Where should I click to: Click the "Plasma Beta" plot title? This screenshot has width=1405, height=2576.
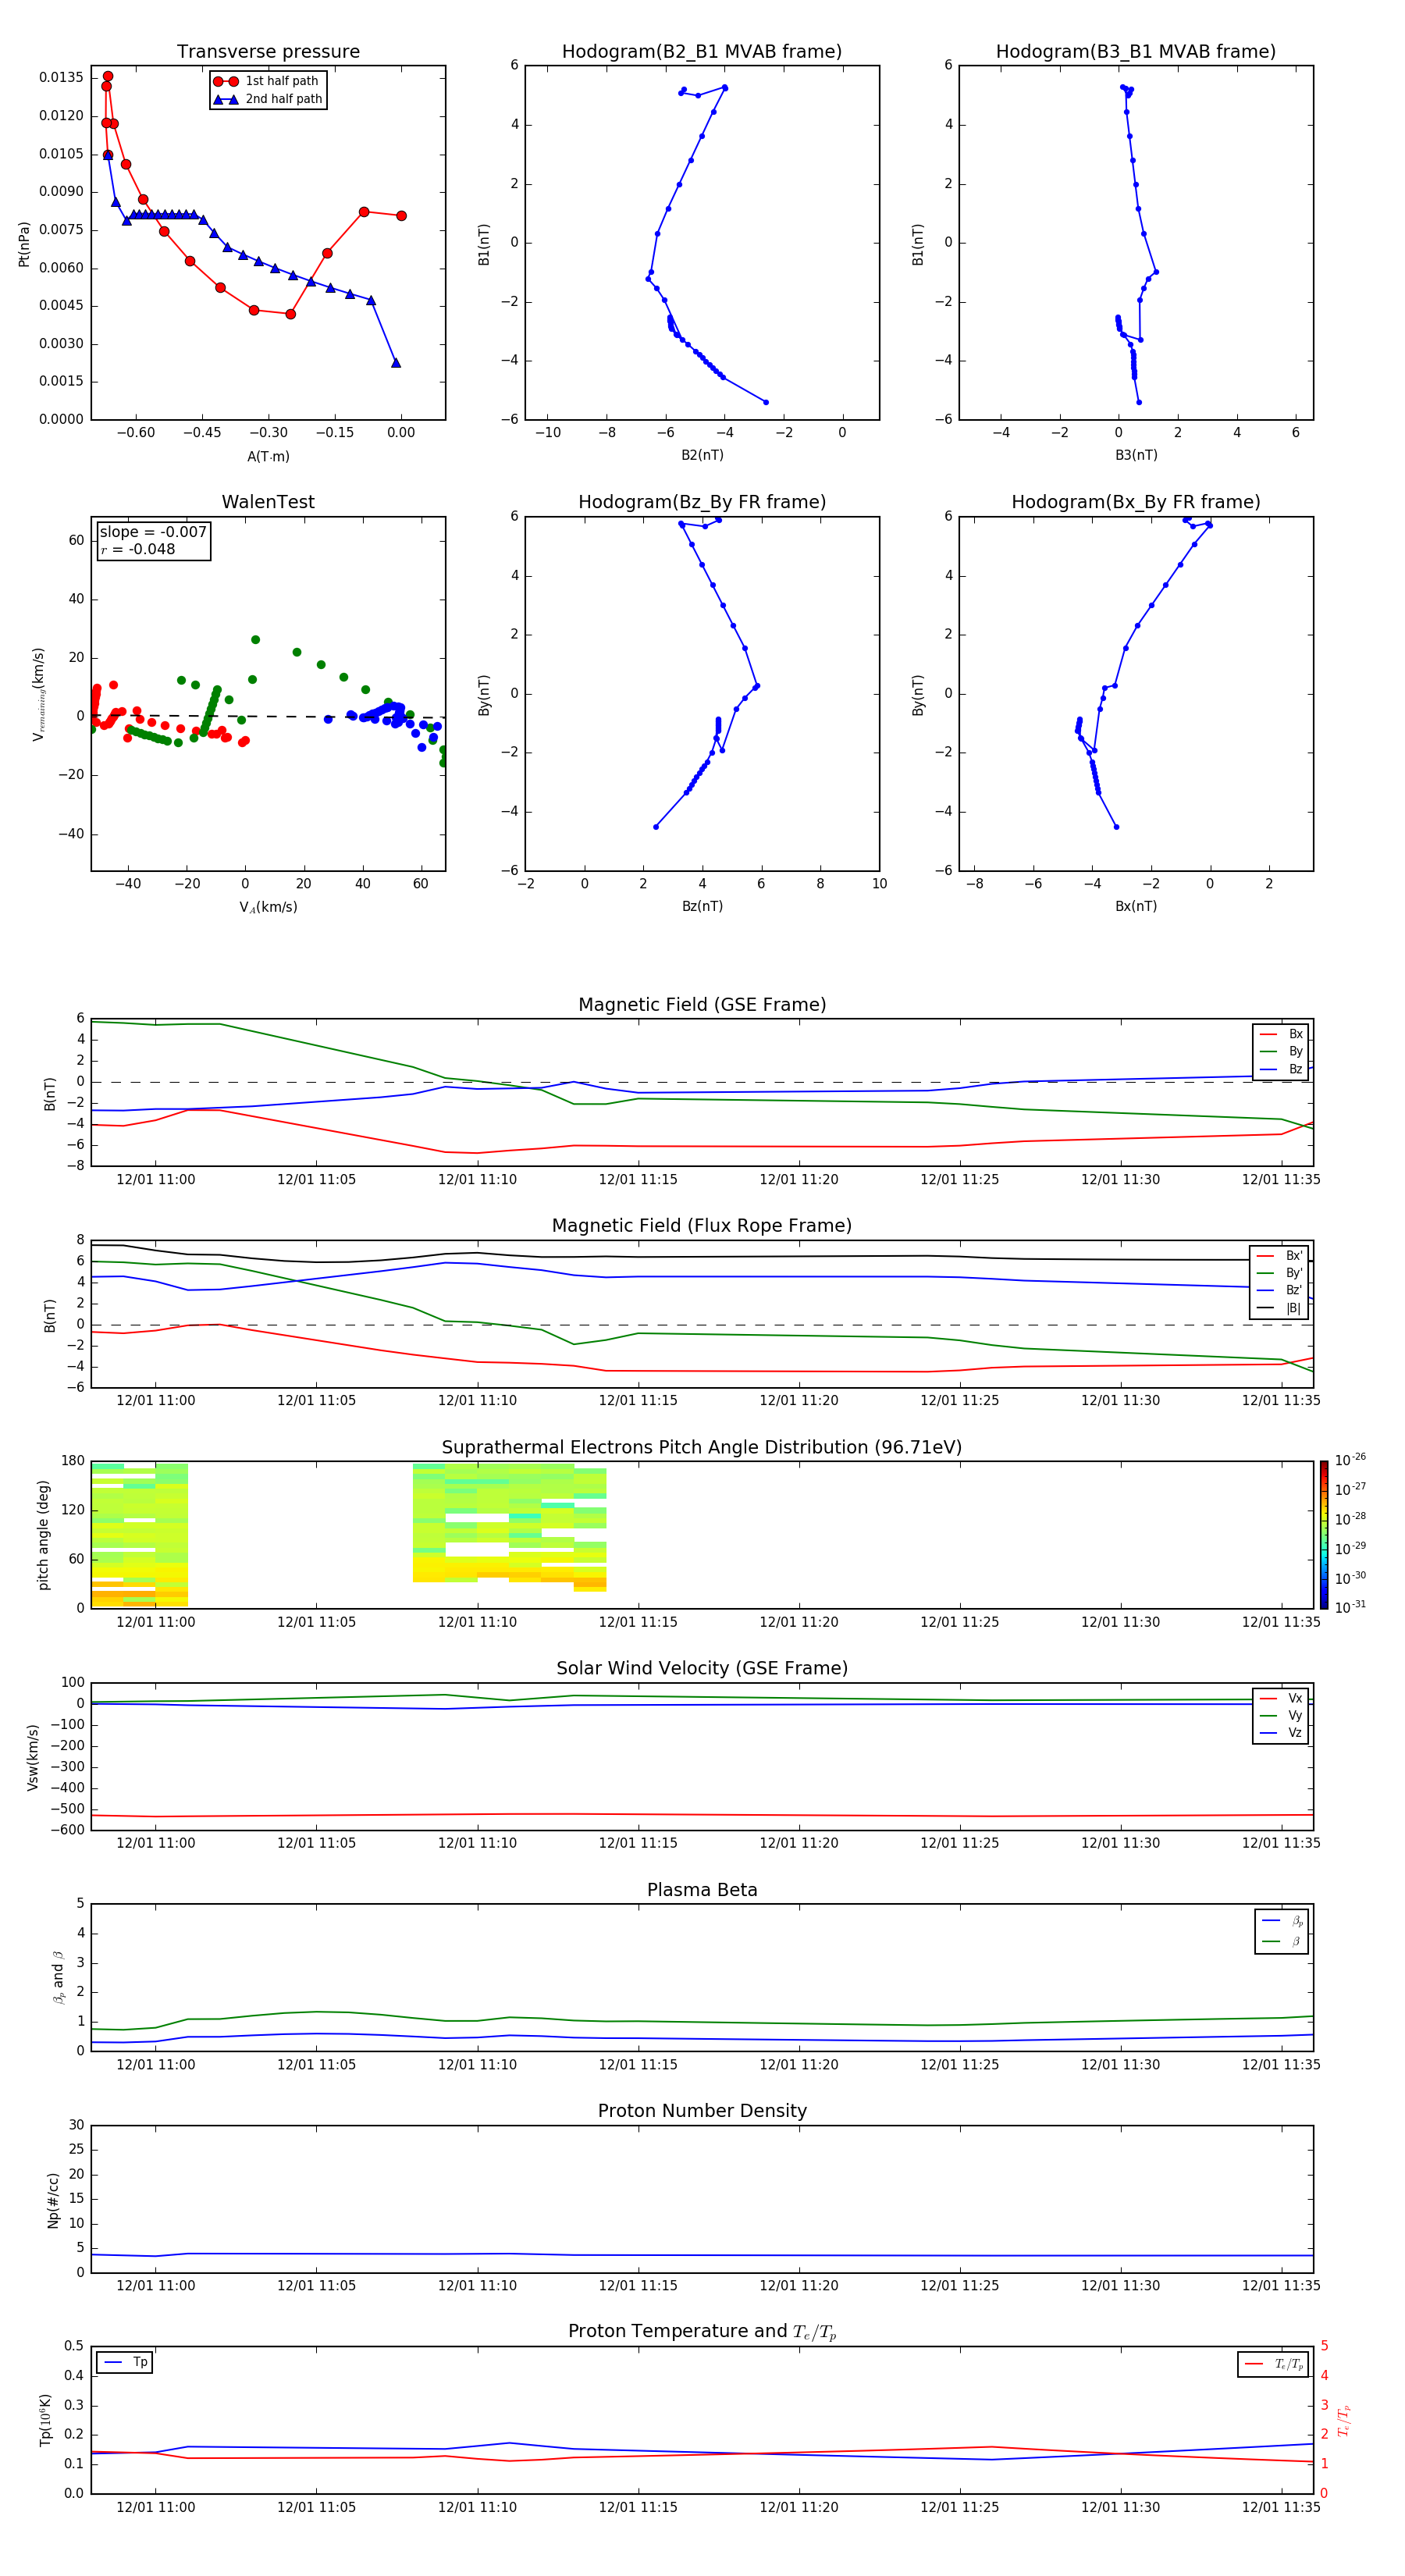click(702, 1890)
